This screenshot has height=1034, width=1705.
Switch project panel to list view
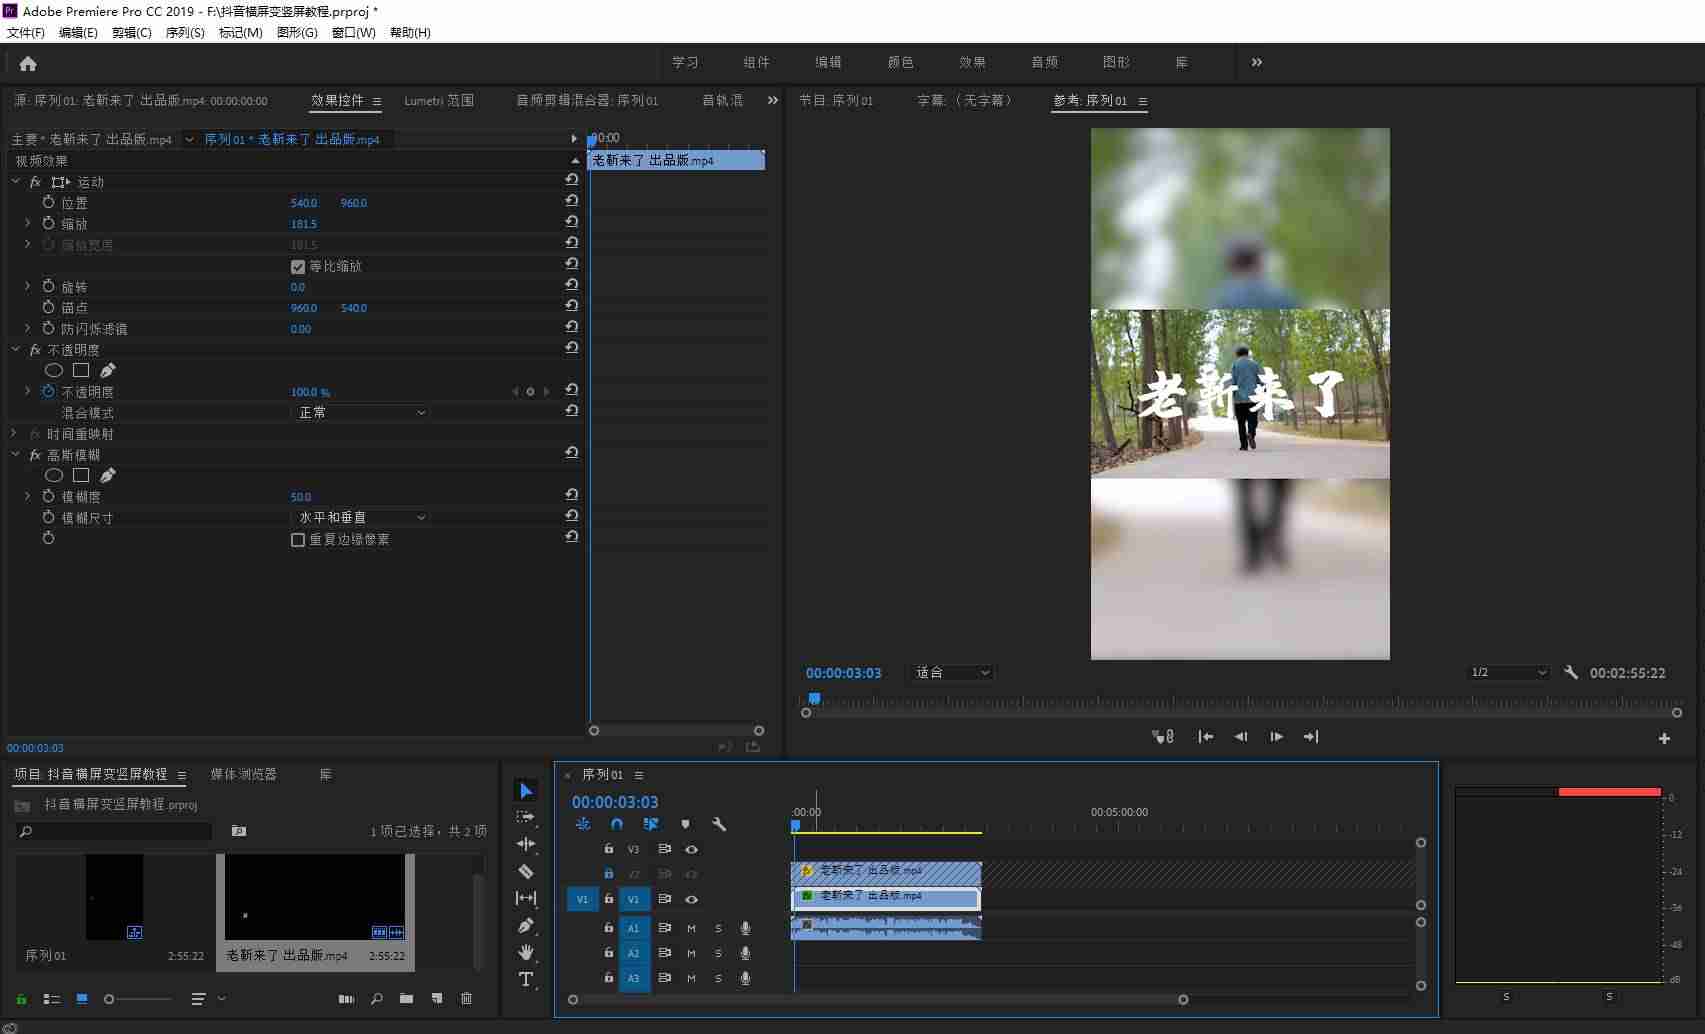(x=52, y=998)
